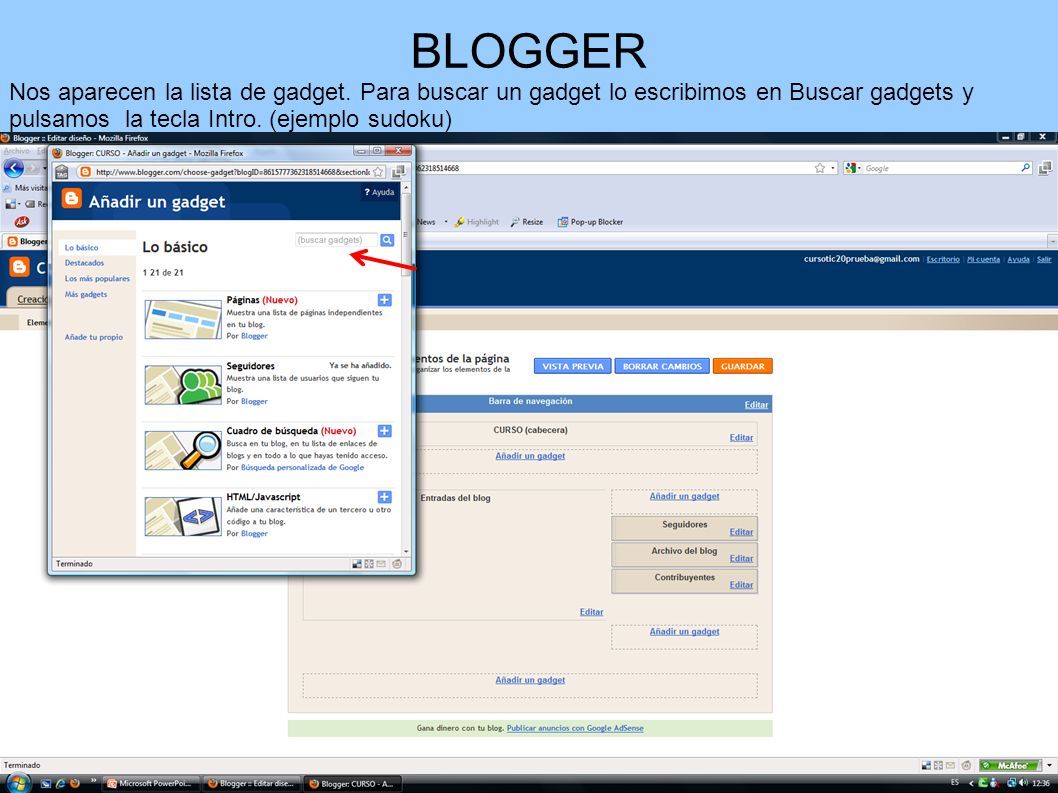
Task: Click the bookmark star in popup address bar
Action: tap(379, 172)
